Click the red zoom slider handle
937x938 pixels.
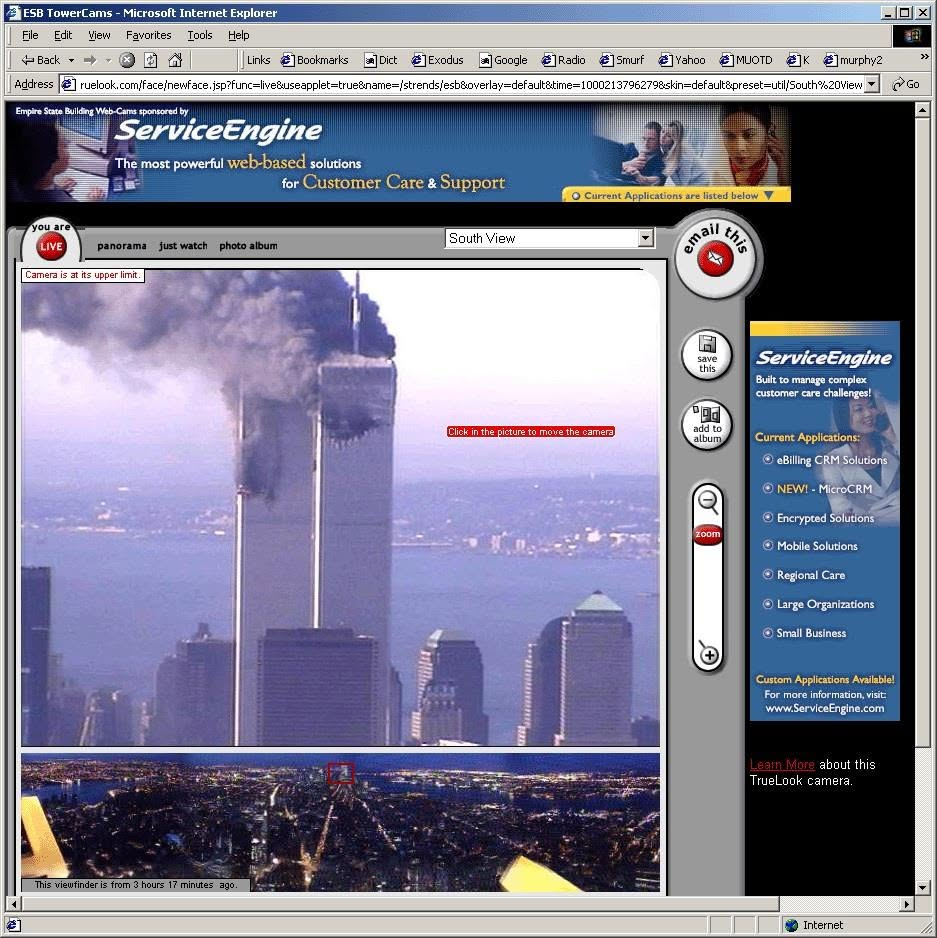tap(707, 534)
